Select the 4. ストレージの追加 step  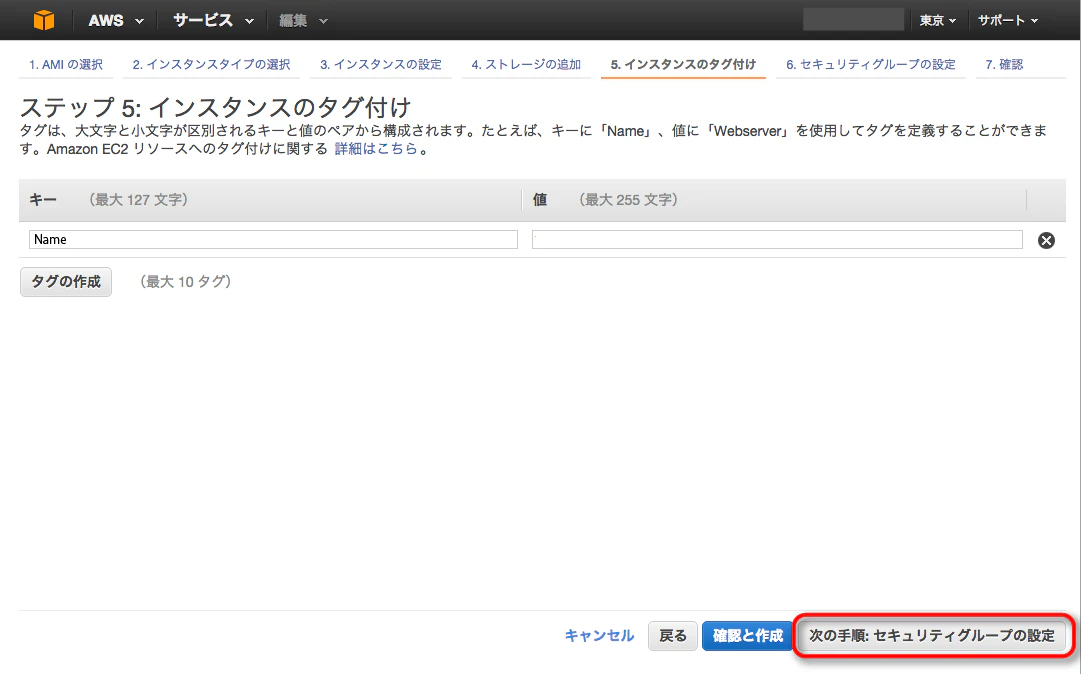(x=526, y=64)
